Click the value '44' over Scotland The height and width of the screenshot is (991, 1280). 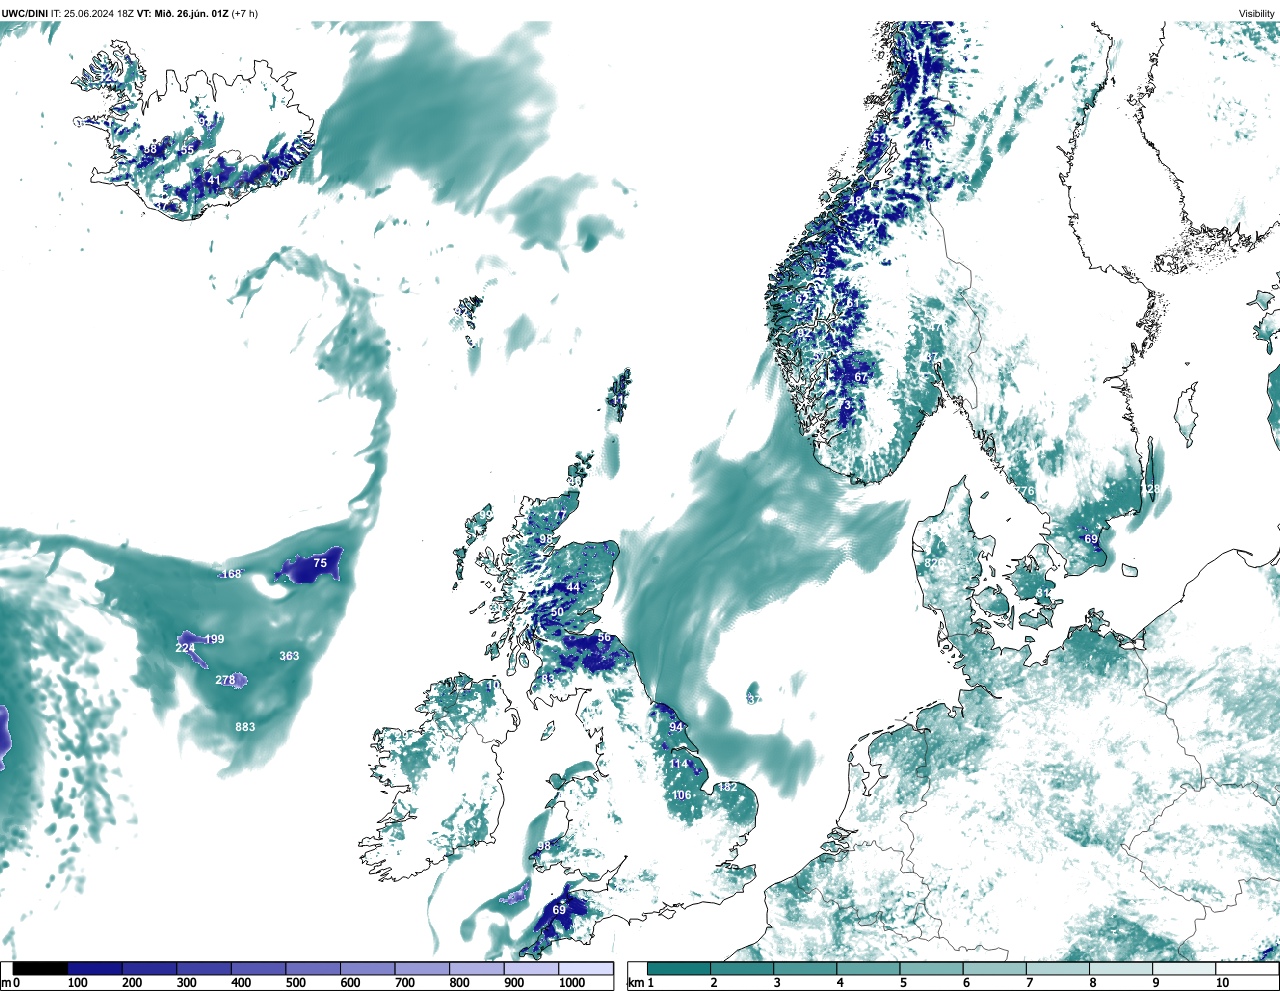(573, 587)
